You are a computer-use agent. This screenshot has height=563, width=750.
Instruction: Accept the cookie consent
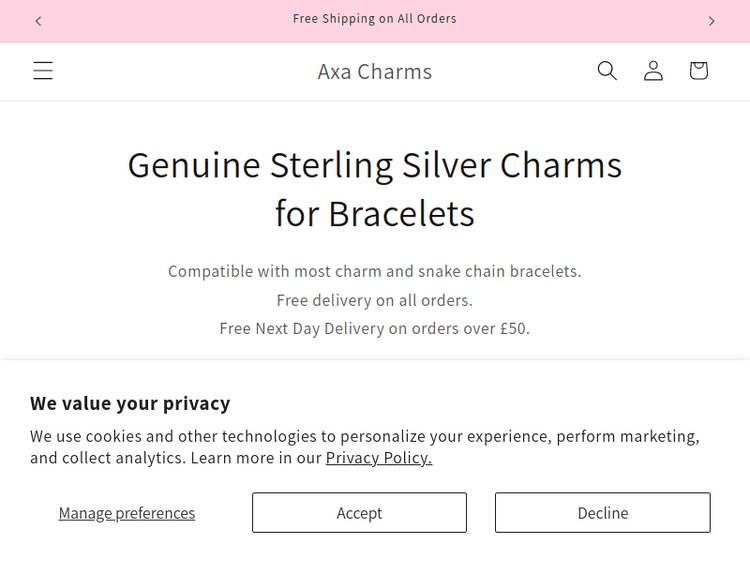pos(359,513)
